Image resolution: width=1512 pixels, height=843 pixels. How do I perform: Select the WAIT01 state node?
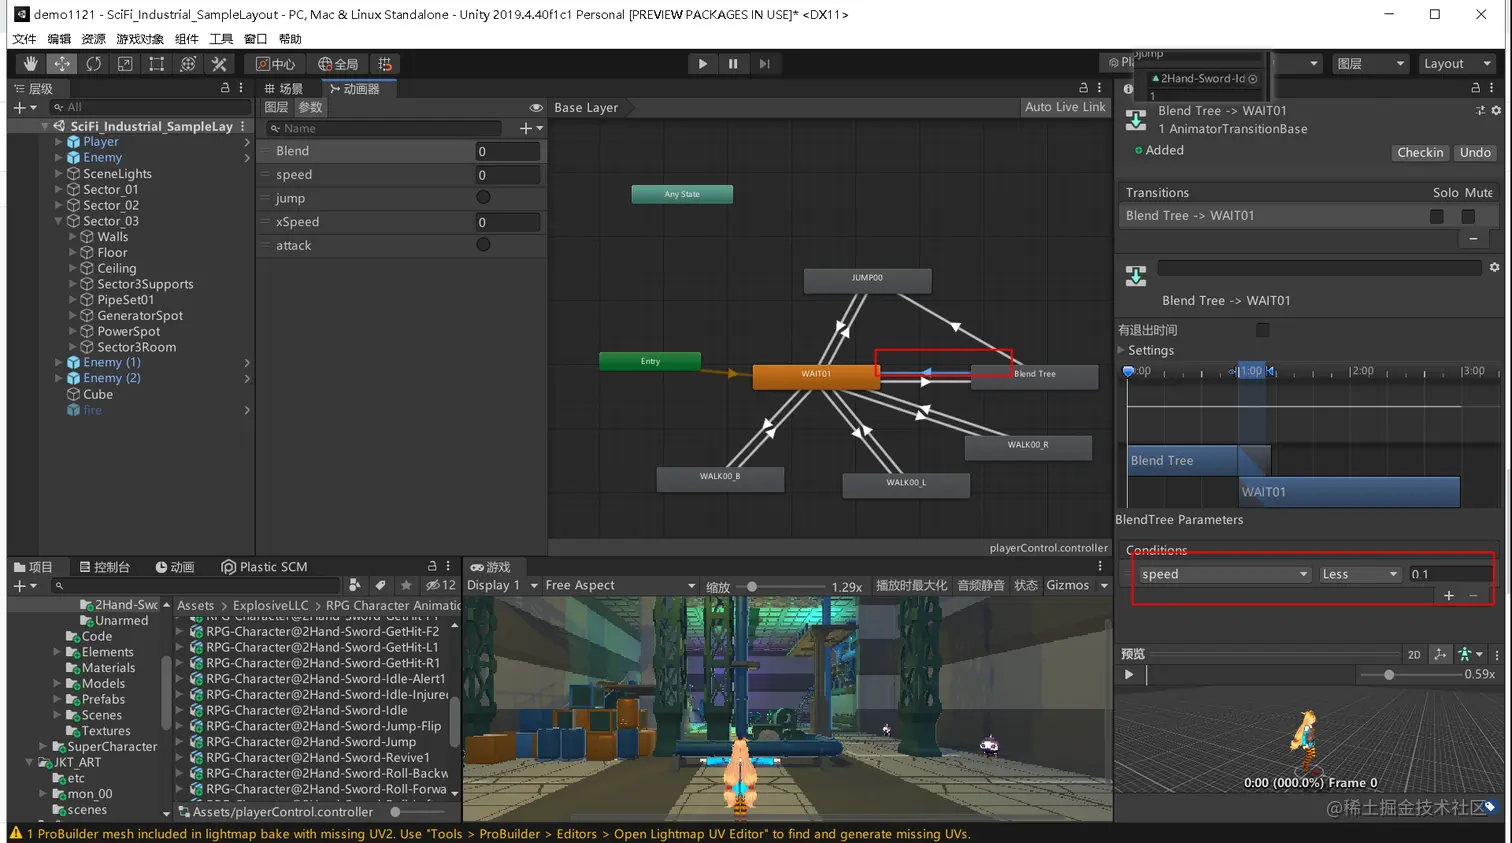coord(815,376)
